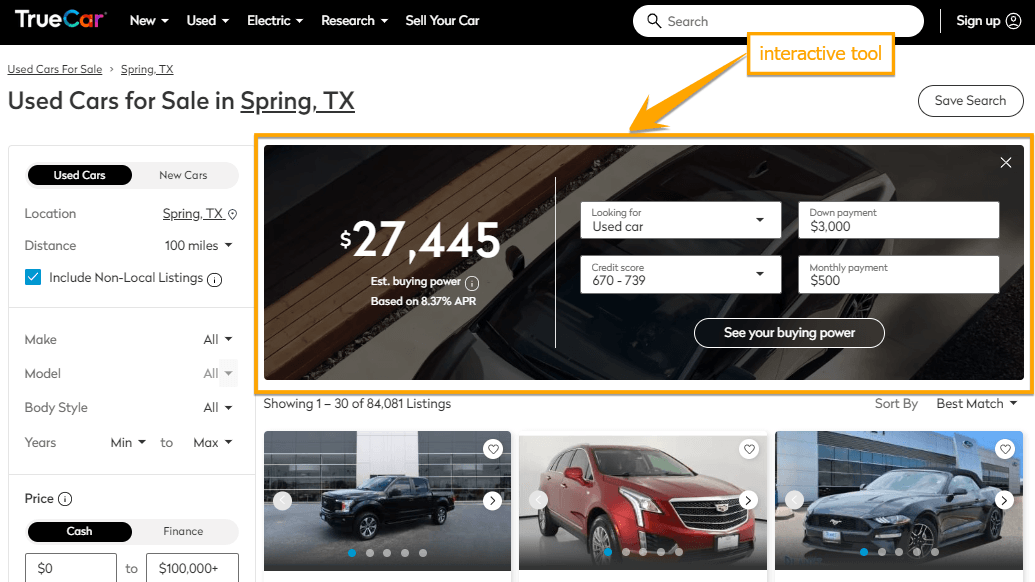Screen dimensions: 1035x582
Task: Open the Model dropdown
Action: (x=218, y=373)
